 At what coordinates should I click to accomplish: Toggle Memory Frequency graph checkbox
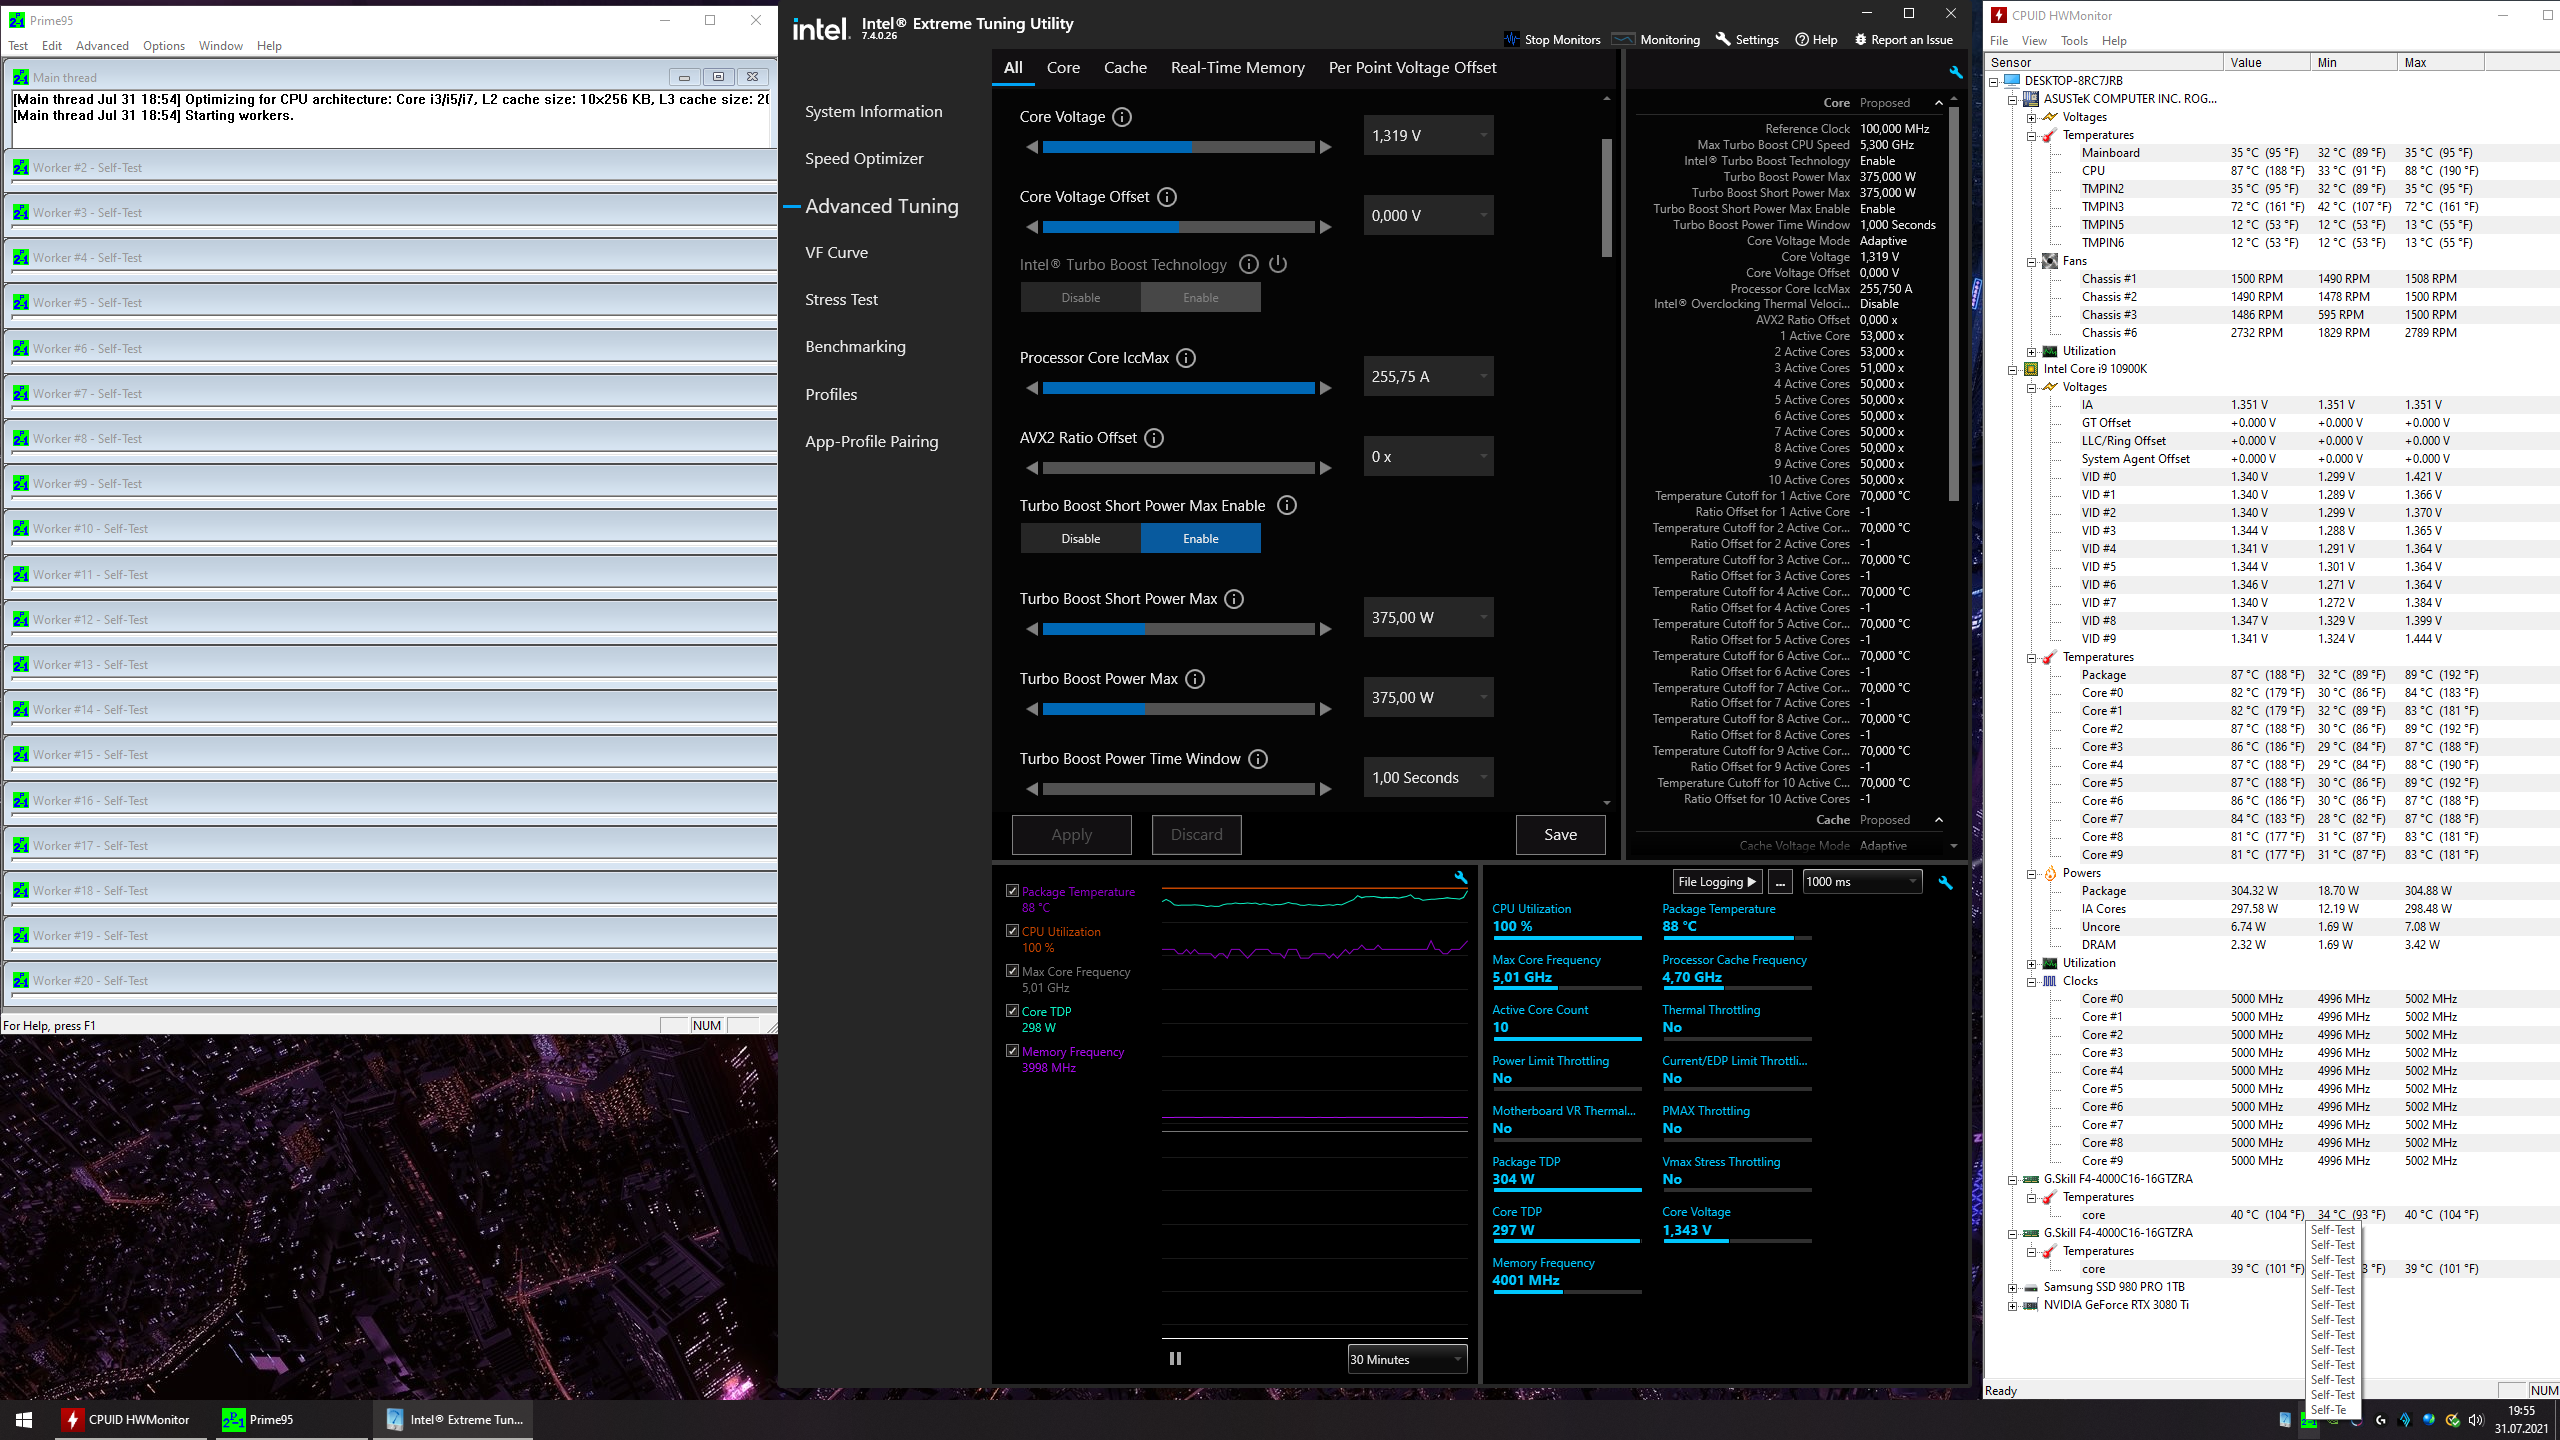1012,1050
